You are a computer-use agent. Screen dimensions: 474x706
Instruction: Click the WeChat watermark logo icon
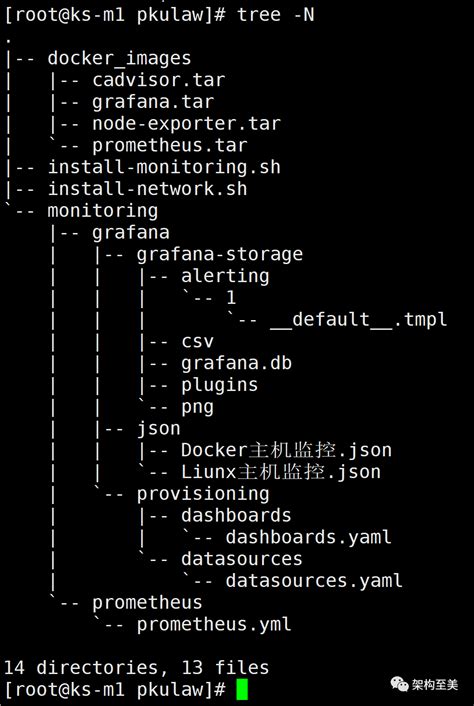pos(399,685)
